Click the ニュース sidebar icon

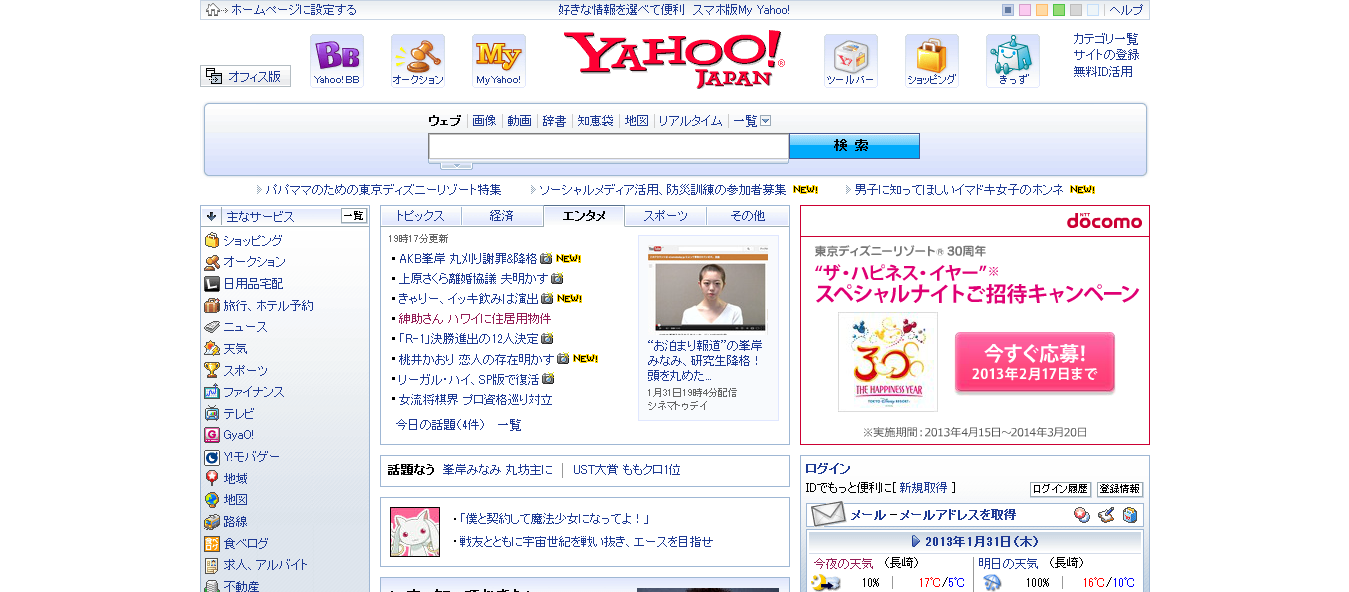[212, 326]
